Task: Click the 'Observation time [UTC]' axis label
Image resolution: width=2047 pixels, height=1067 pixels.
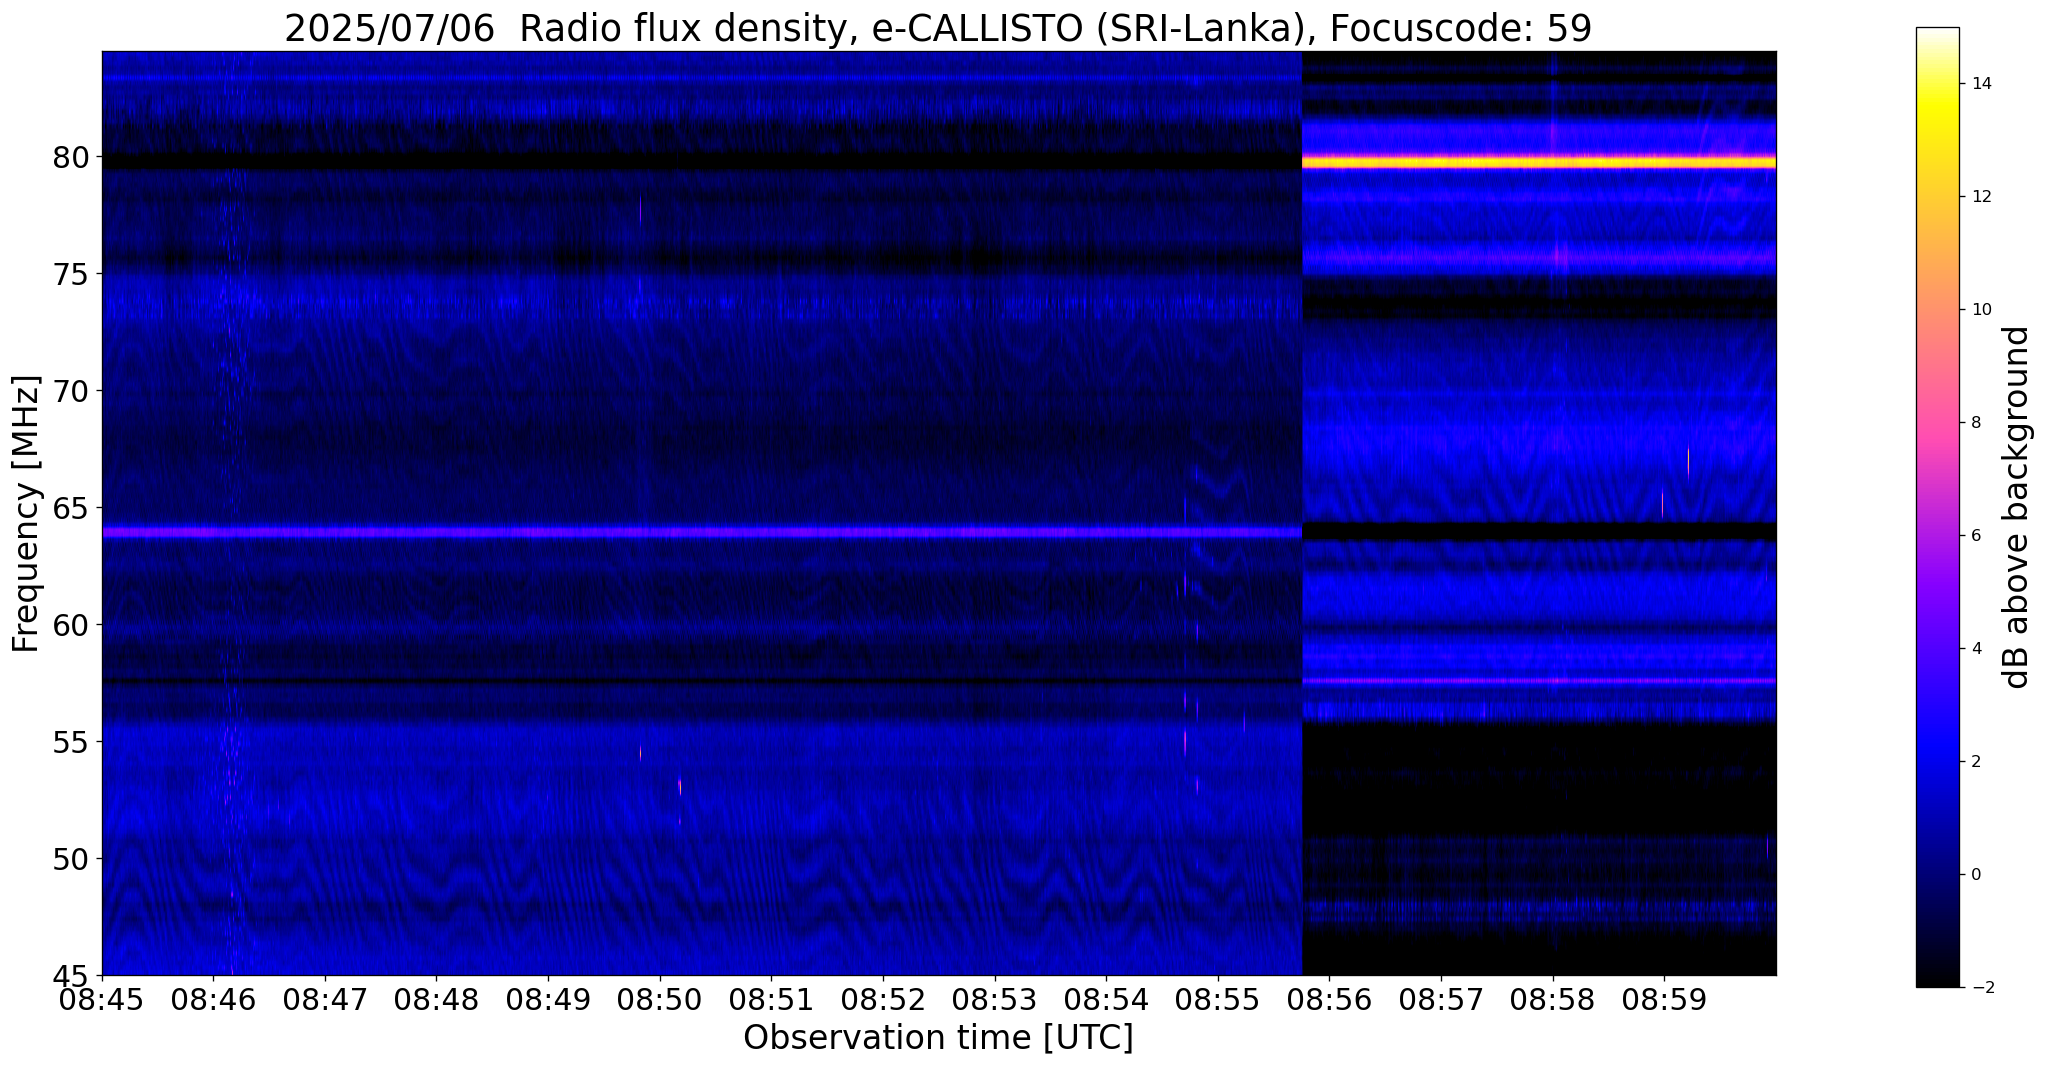Action: click(938, 1038)
